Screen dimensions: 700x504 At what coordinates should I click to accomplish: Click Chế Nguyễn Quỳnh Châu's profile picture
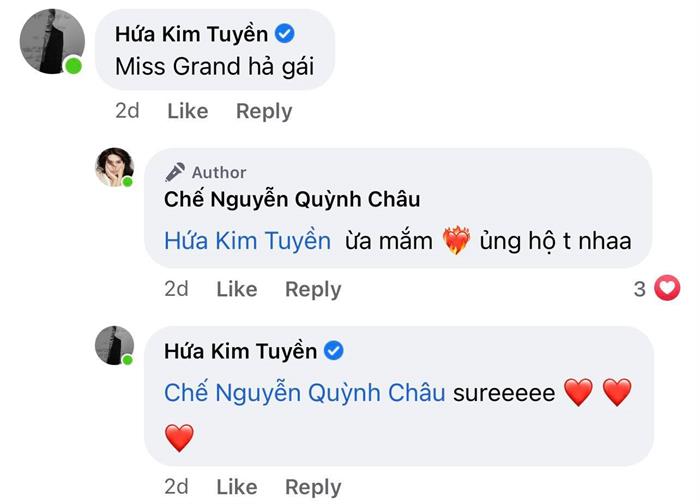tap(114, 166)
